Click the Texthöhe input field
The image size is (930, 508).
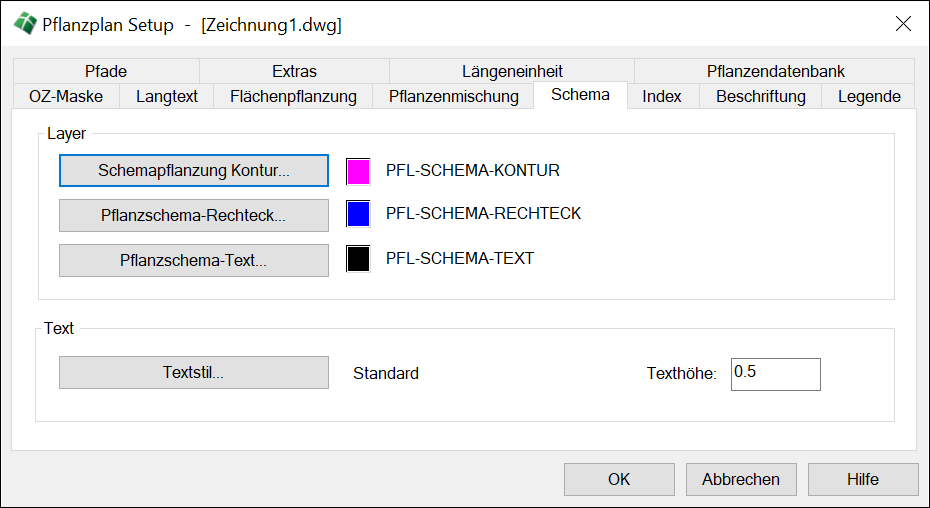[775, 374]
